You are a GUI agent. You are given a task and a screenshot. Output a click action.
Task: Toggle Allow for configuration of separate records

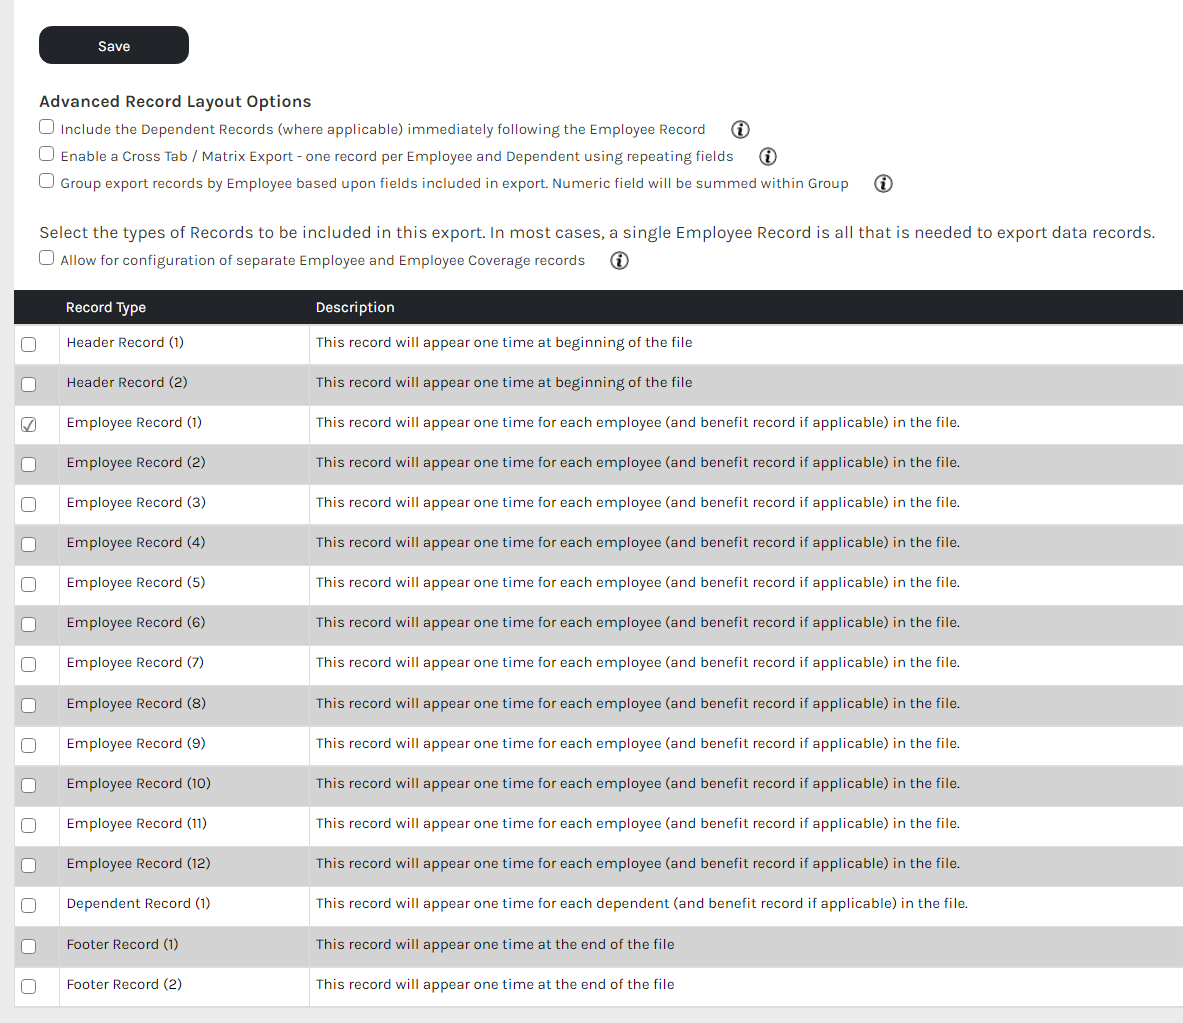pos(47,258)
